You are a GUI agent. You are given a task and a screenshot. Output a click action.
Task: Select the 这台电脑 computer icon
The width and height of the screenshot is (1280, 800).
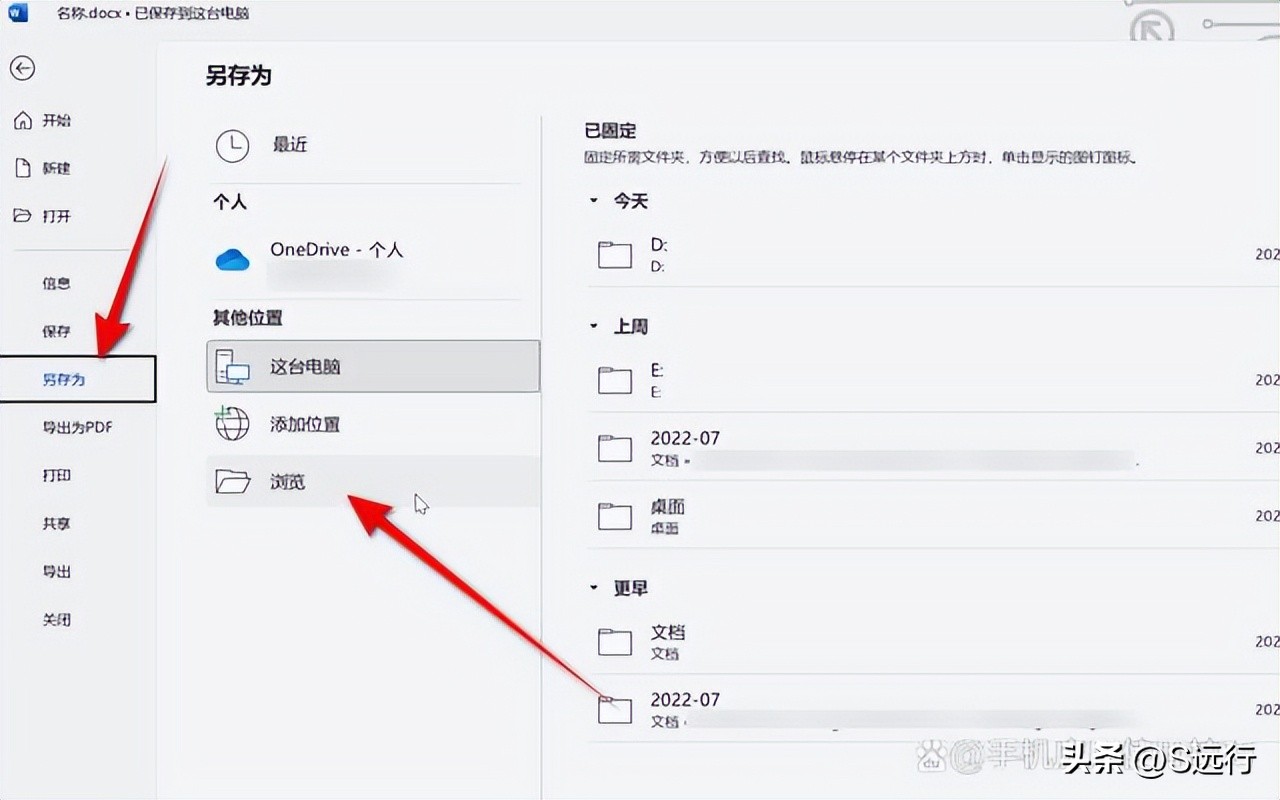point(233,366)
